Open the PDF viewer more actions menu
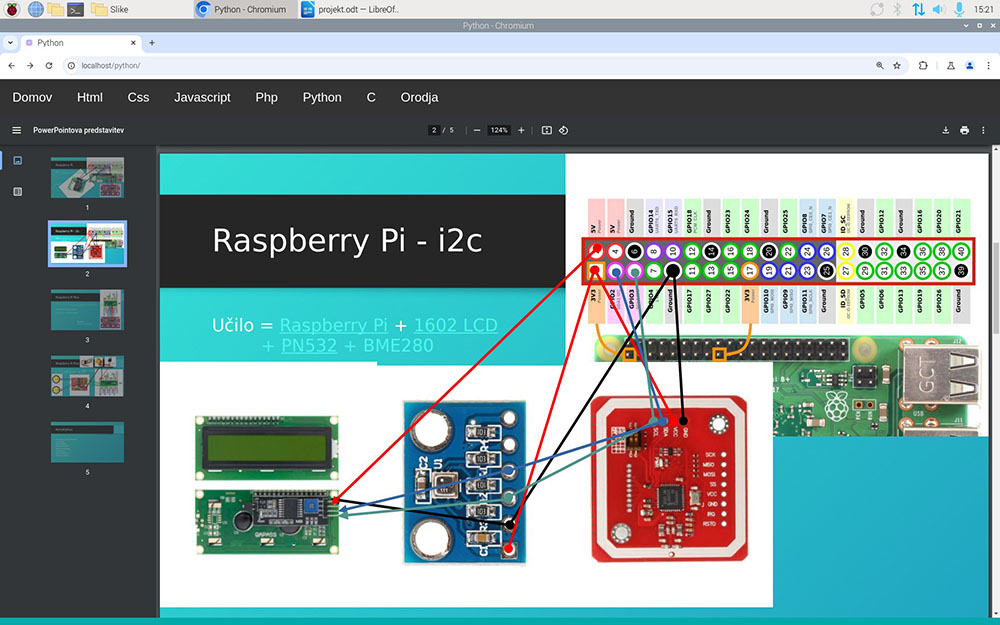 (x=983, y=130)
